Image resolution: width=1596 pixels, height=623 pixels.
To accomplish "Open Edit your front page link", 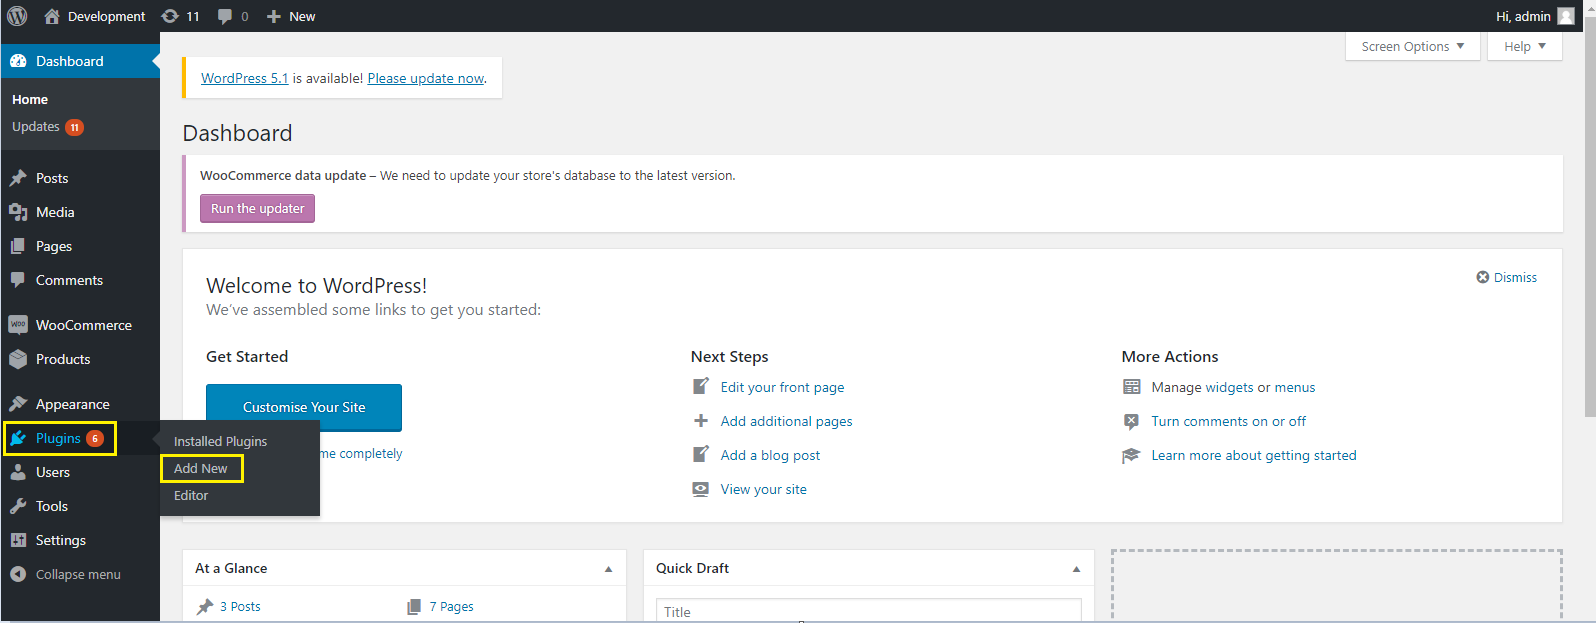I will coord(782,387).
